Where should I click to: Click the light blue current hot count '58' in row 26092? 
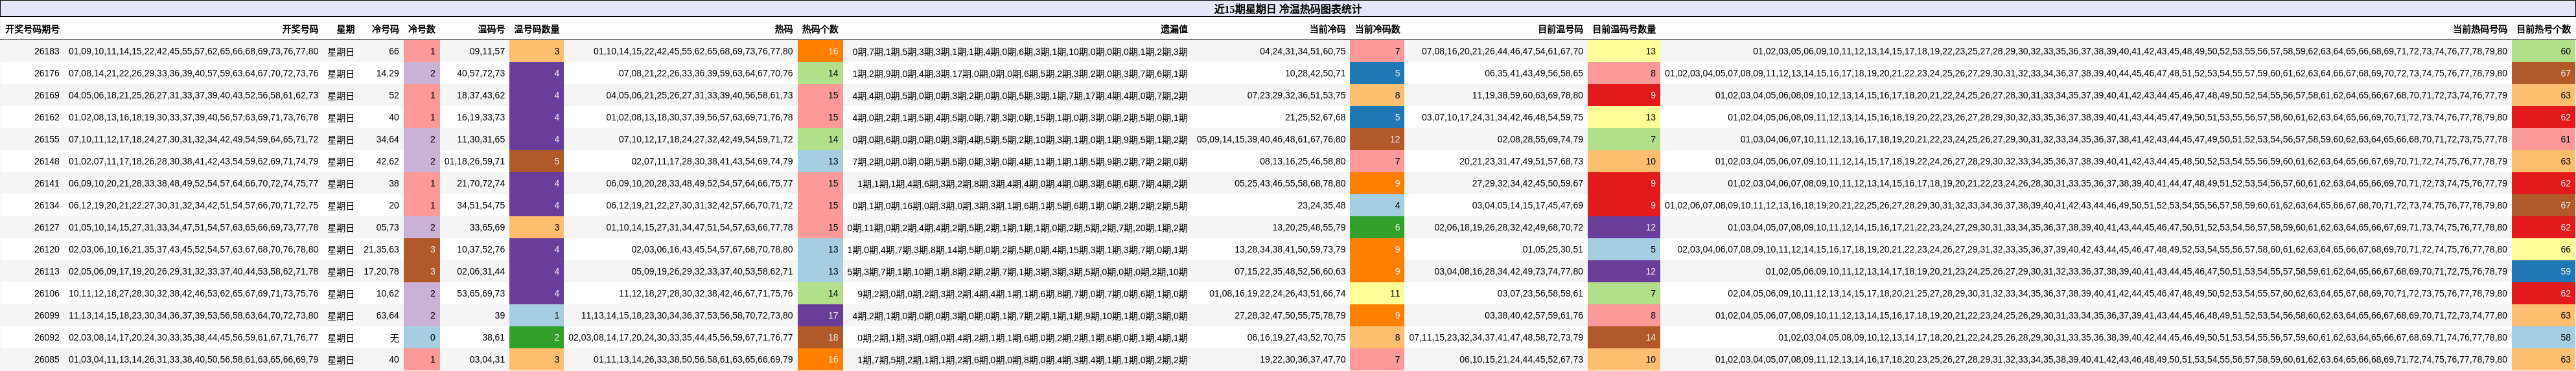[2543, 337]
